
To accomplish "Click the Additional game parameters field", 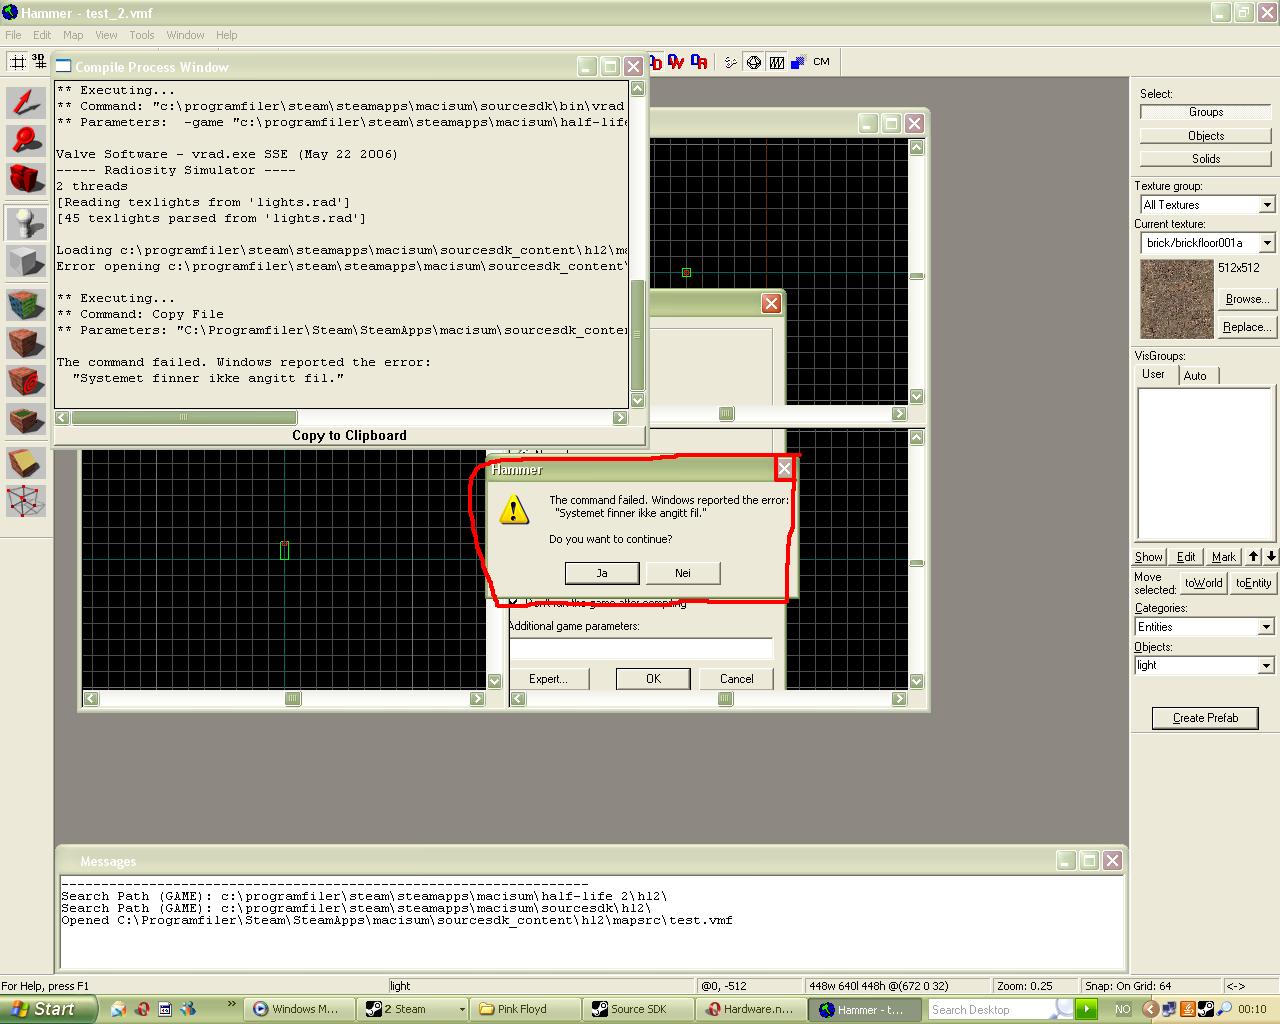I will coord(641,648).
